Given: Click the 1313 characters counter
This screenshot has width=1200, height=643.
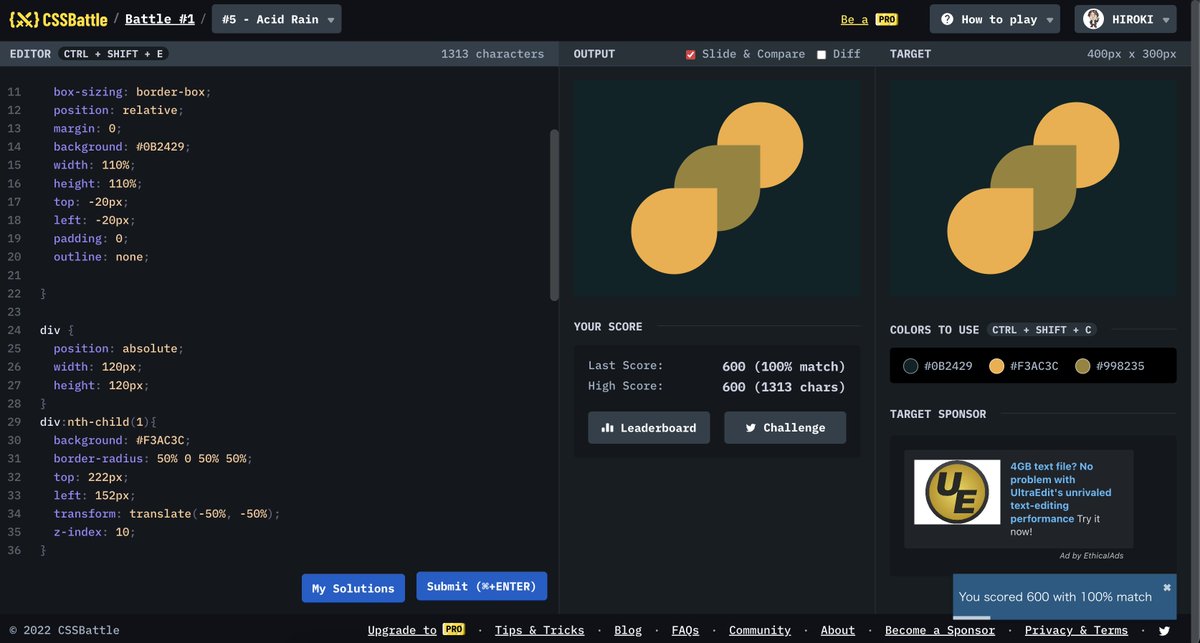Looking at the screenshot, I should (492, 54).
